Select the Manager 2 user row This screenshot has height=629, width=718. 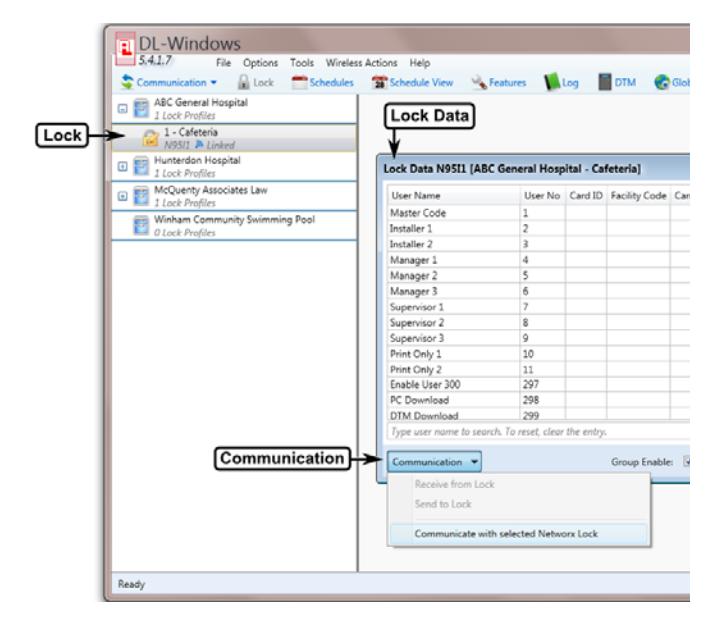(538, 276)
